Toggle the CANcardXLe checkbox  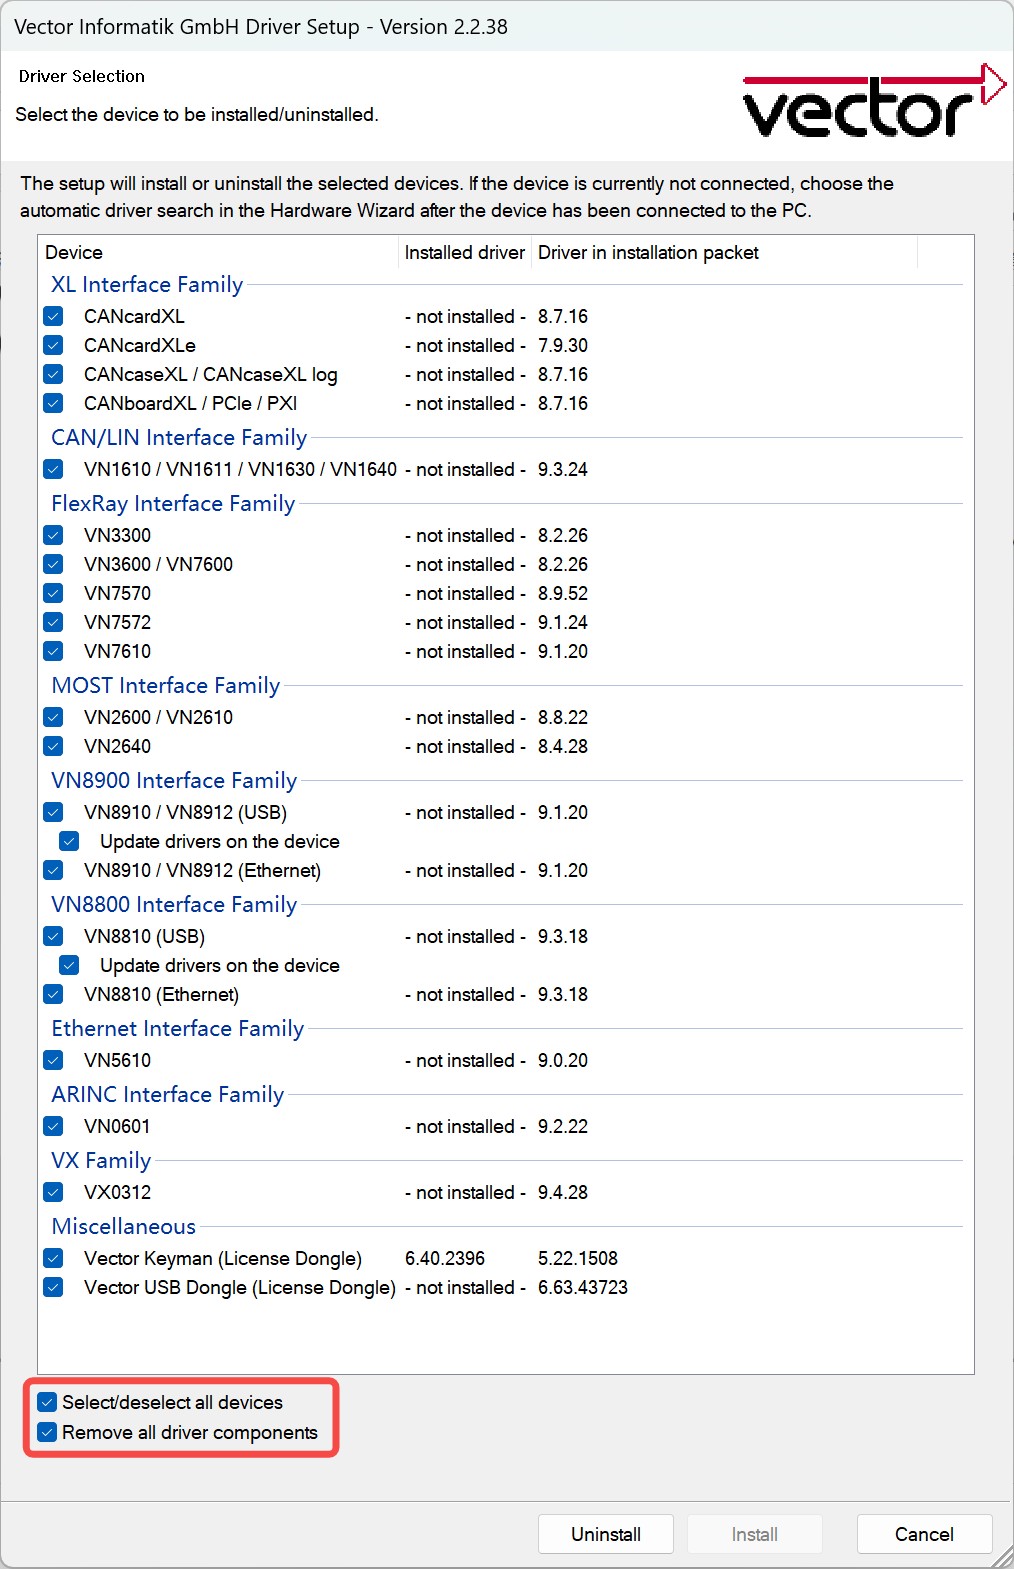(x=54, y=345)
